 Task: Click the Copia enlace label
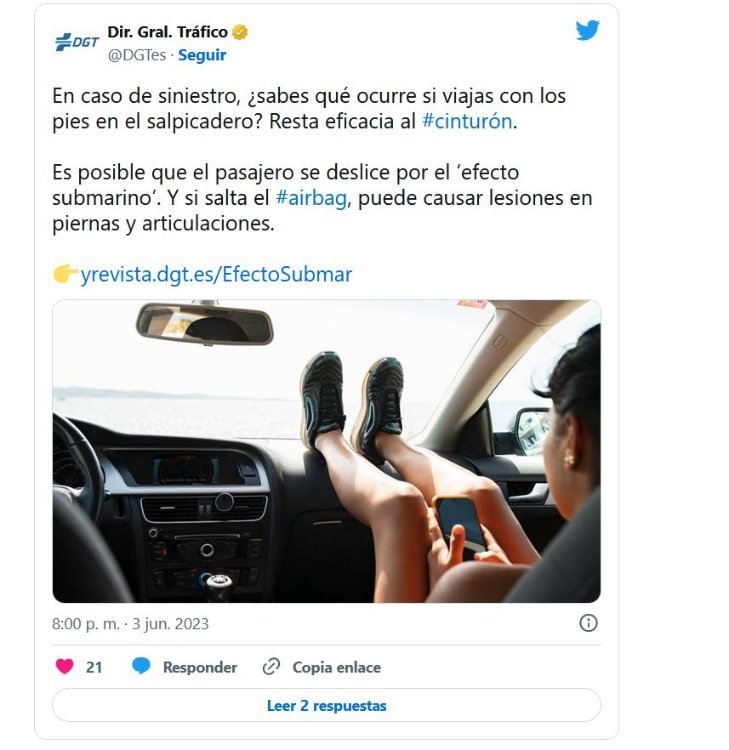(337, 667)
